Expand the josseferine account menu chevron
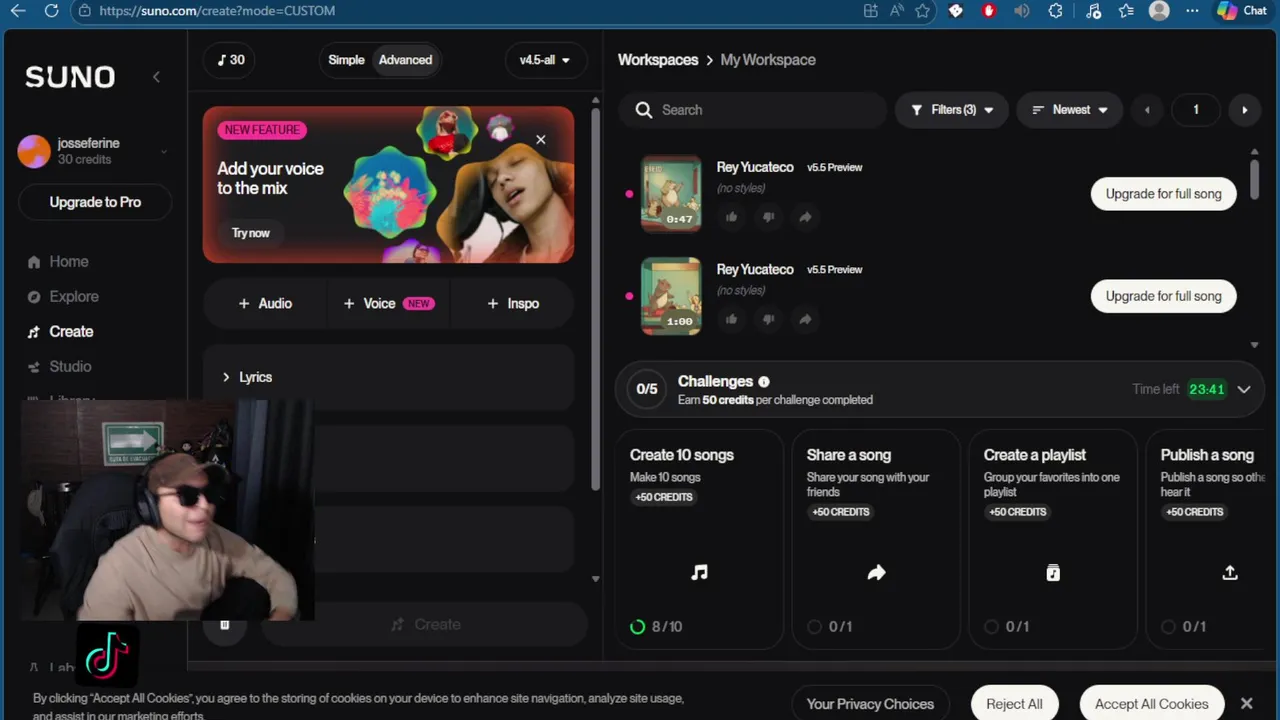Image resolution: width=1280 pixels, height=720 pixels. 163,152
